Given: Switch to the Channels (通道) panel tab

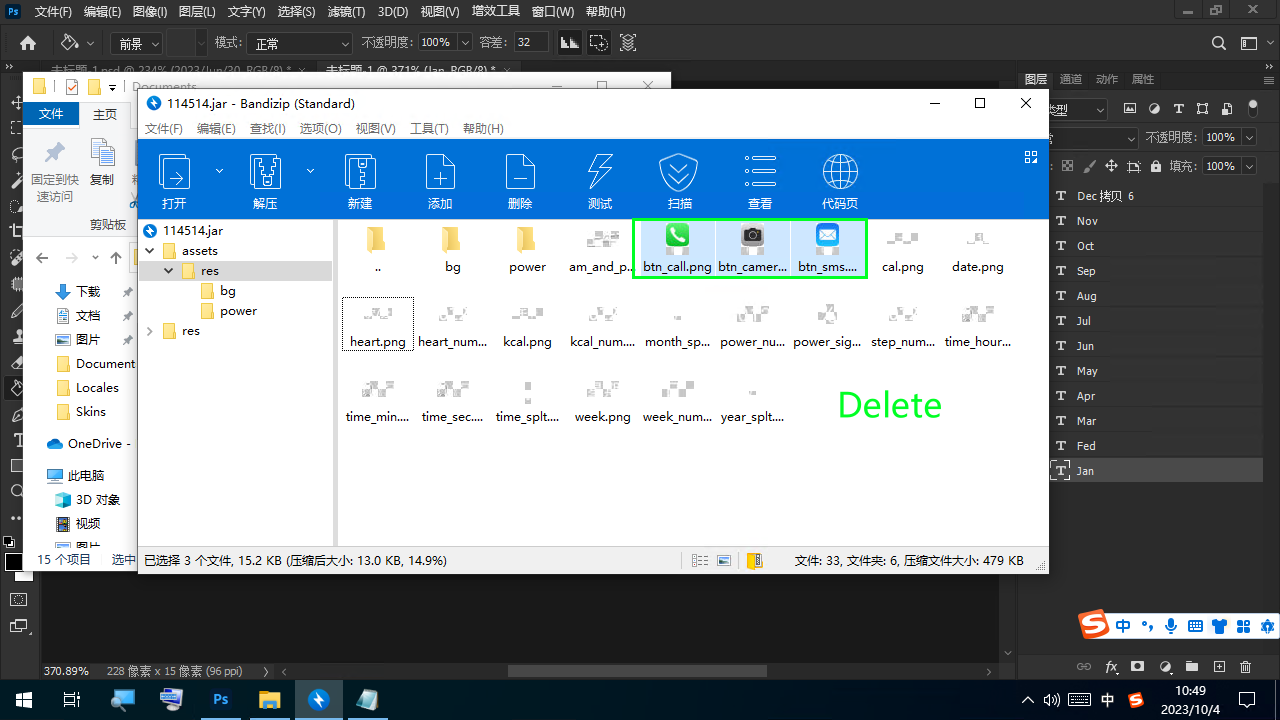Looking at the screenshot, I should click(1070, 79).
